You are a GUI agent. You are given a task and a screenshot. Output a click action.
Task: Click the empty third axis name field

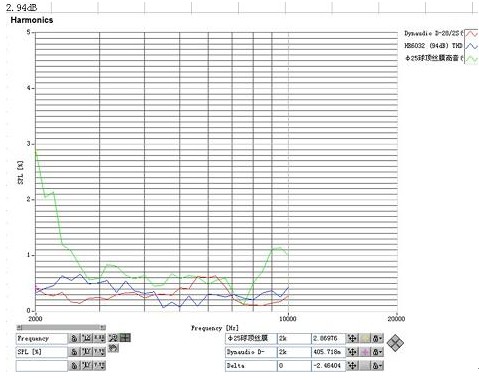click(42, 366)
